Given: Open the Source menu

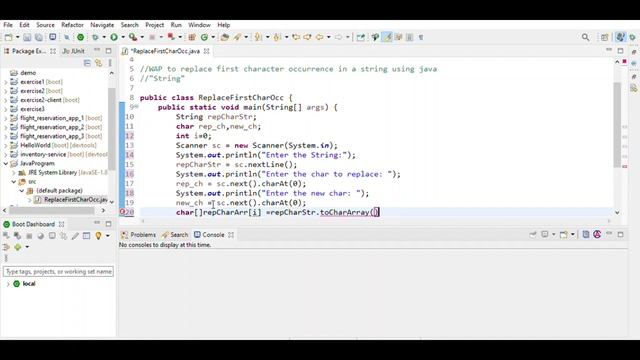Looking at the screenshot, I should pyautogui.click(x=45, y=25).
